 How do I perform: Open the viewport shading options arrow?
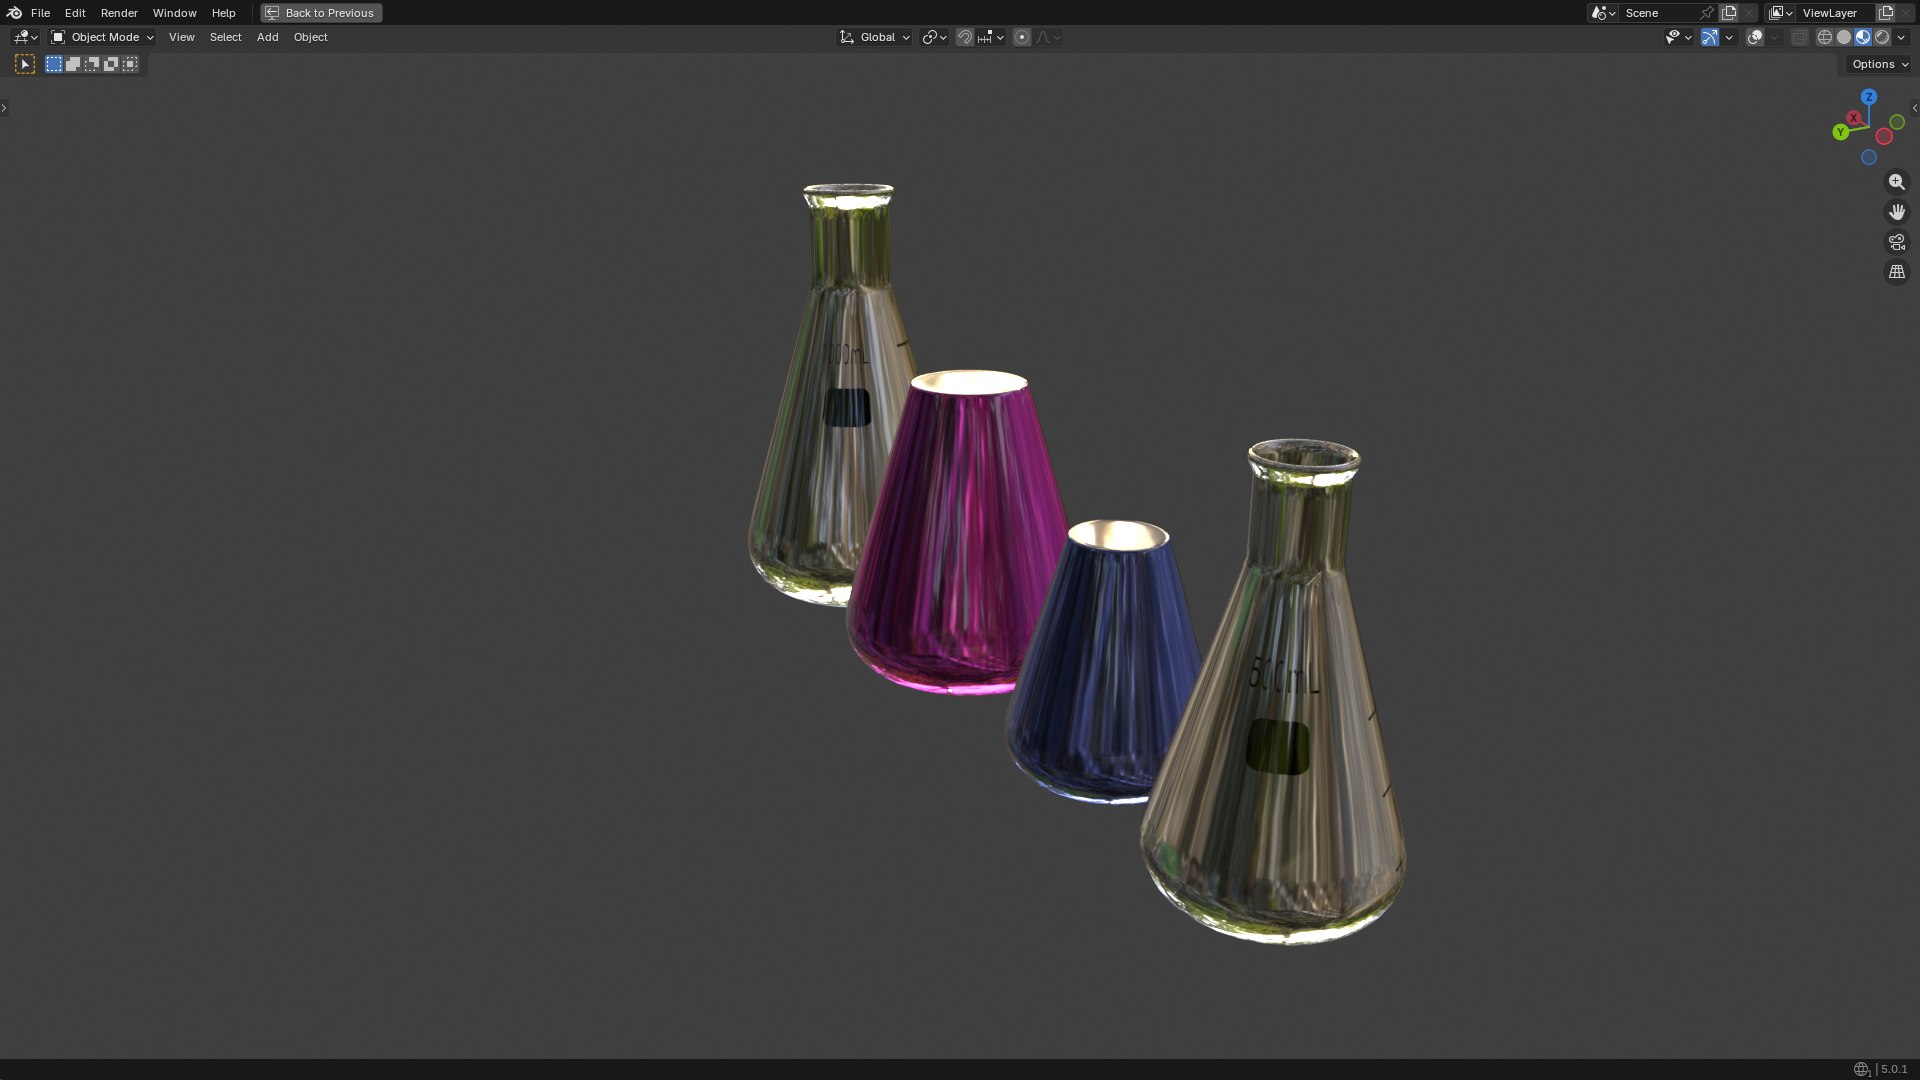[1901, 37]
